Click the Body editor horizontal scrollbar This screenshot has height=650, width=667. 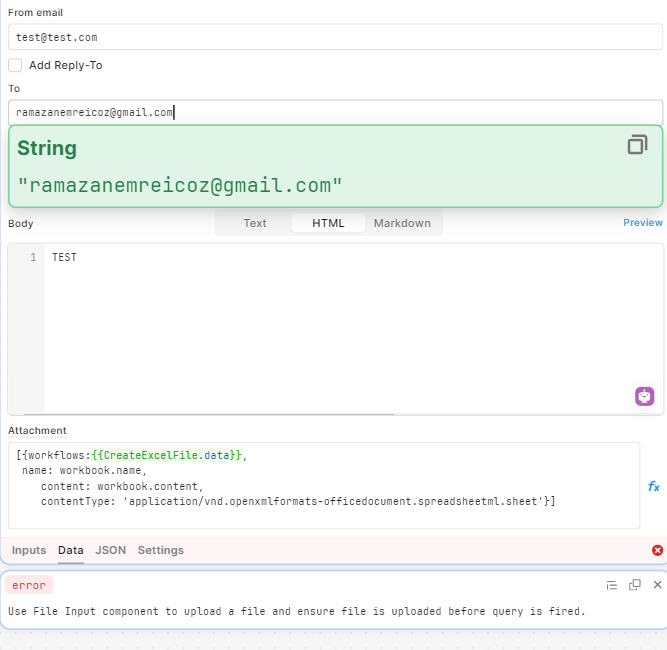[x=208, y=413]
